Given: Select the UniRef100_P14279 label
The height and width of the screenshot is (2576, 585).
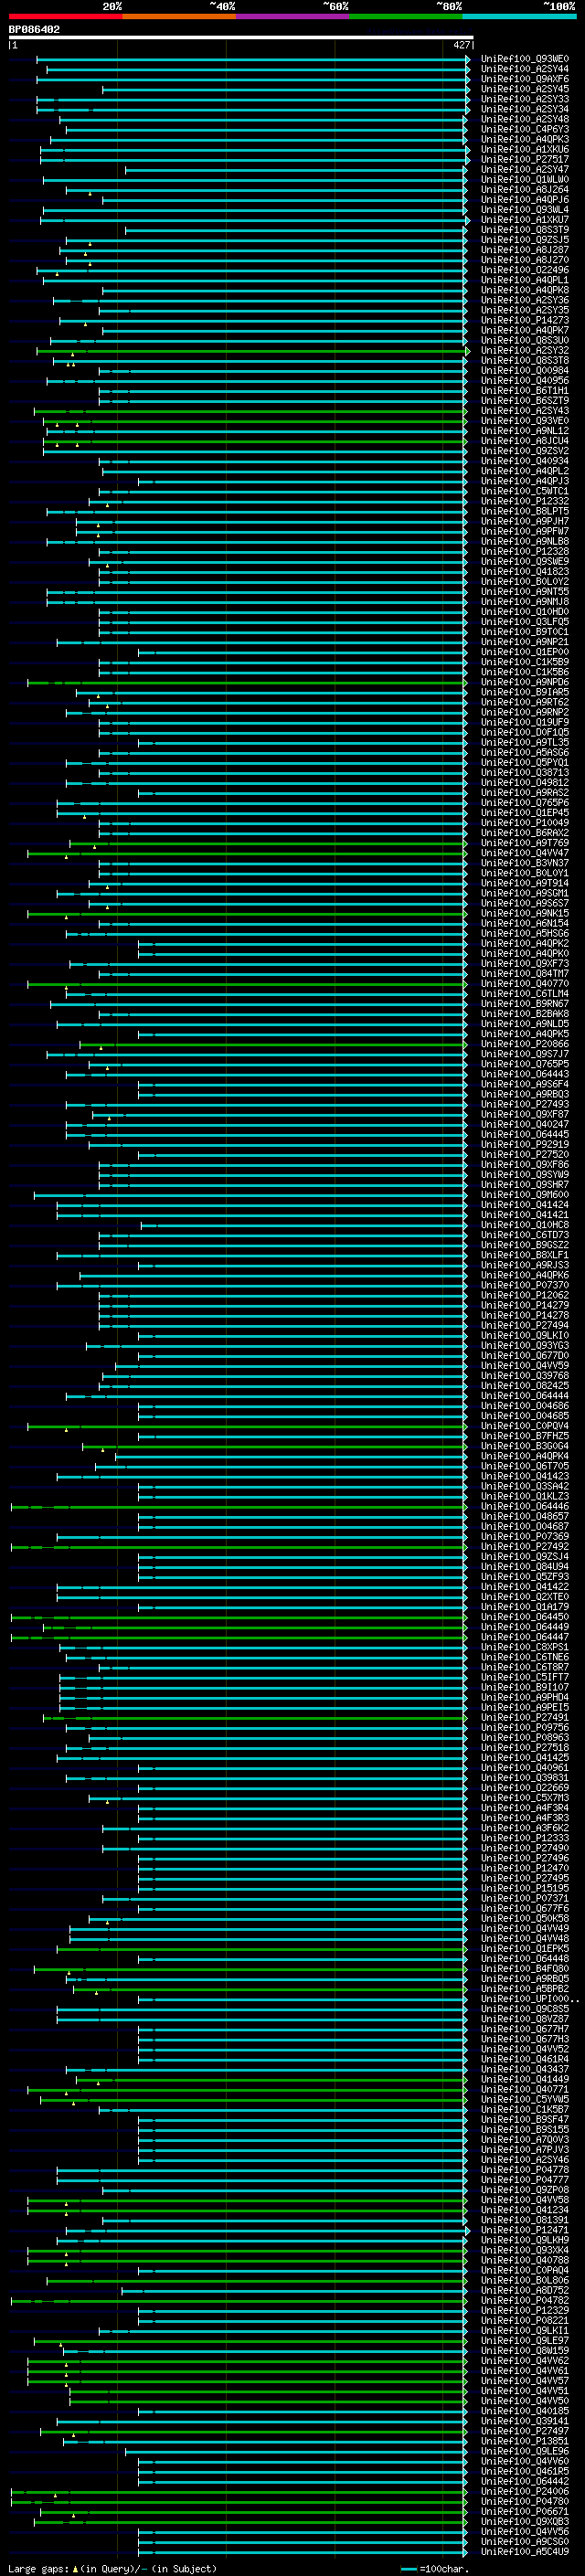Looking at the screenshot, I should [525, 1306].
